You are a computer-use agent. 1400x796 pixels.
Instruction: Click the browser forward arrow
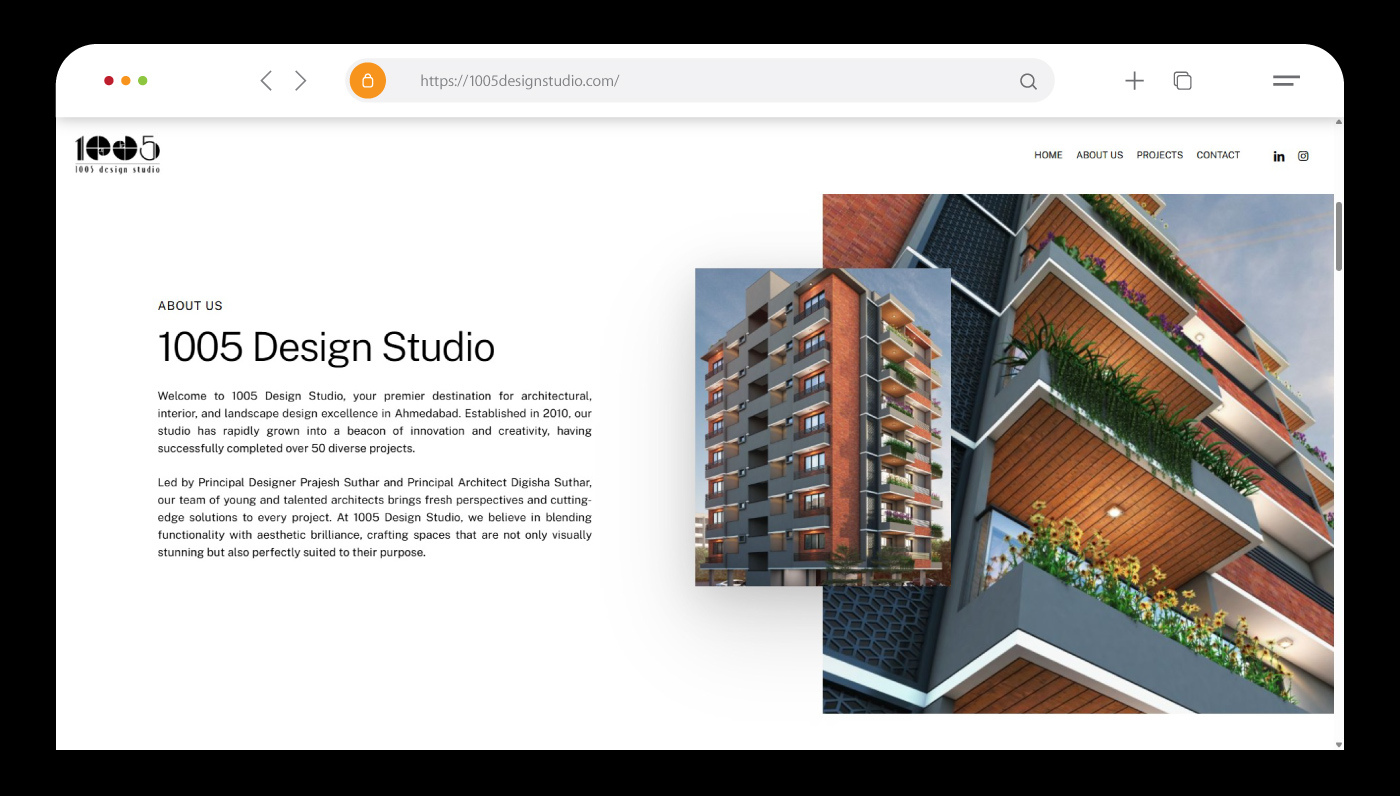[x=300, y=81]
